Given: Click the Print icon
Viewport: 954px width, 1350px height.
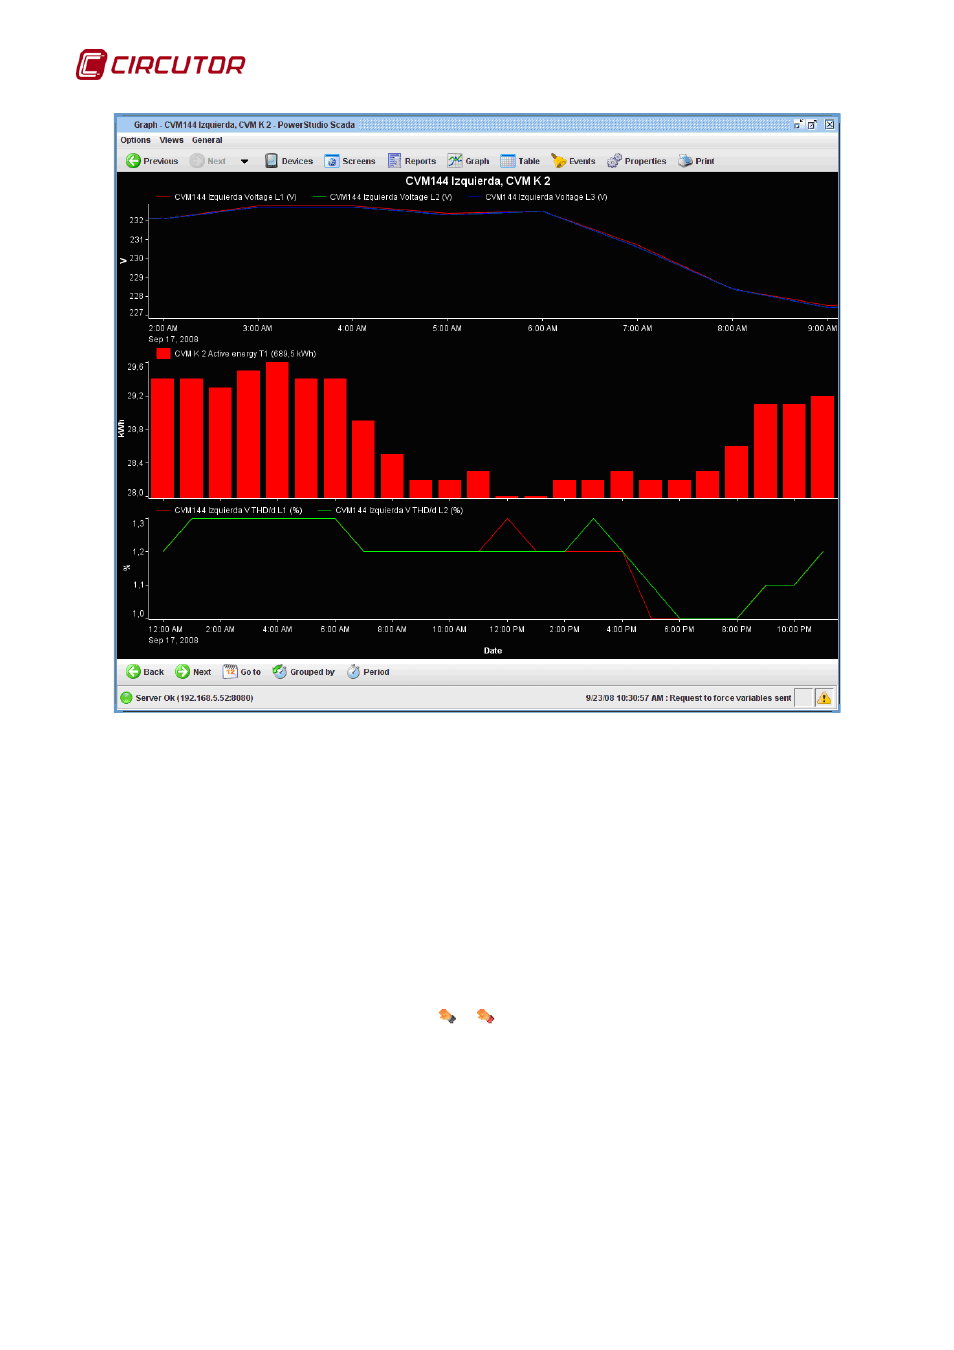Looking at the screenshot, I should 685,161.
